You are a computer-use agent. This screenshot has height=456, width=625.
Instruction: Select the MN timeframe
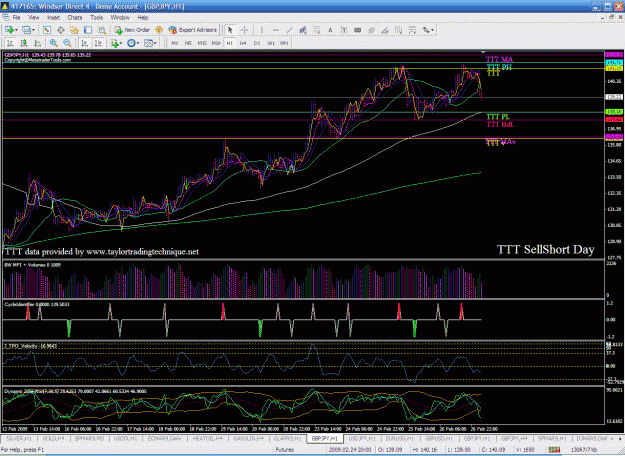coord(284,43)
